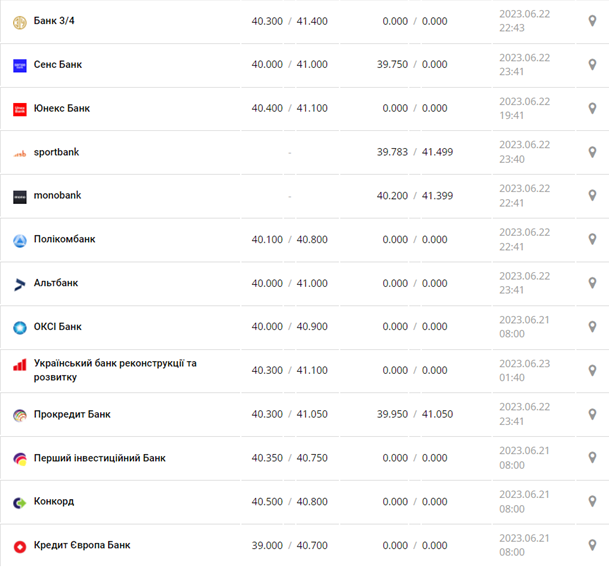Click the ОКСІ Банк logo icon
This screenshot has height=567, width=609.
[20, 327]
